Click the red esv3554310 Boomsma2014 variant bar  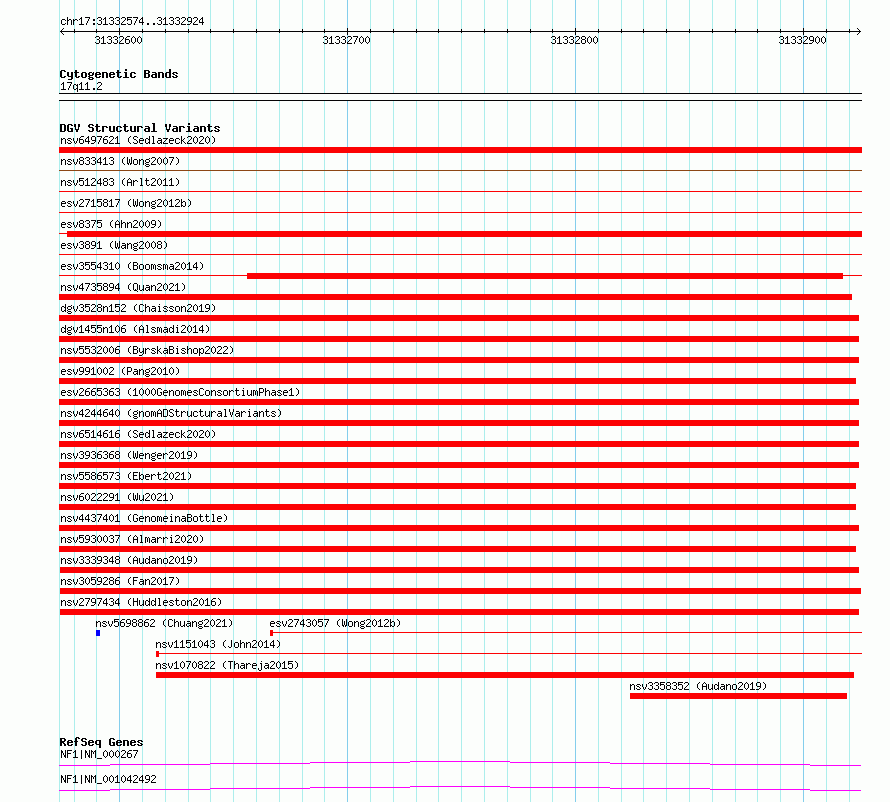tap(545, 276)
